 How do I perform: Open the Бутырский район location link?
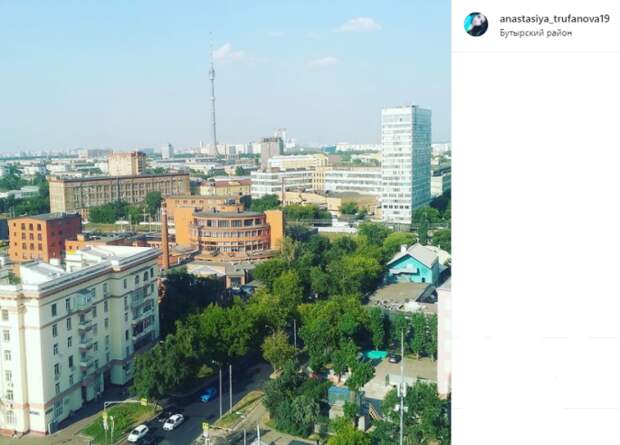click(536, 33)
